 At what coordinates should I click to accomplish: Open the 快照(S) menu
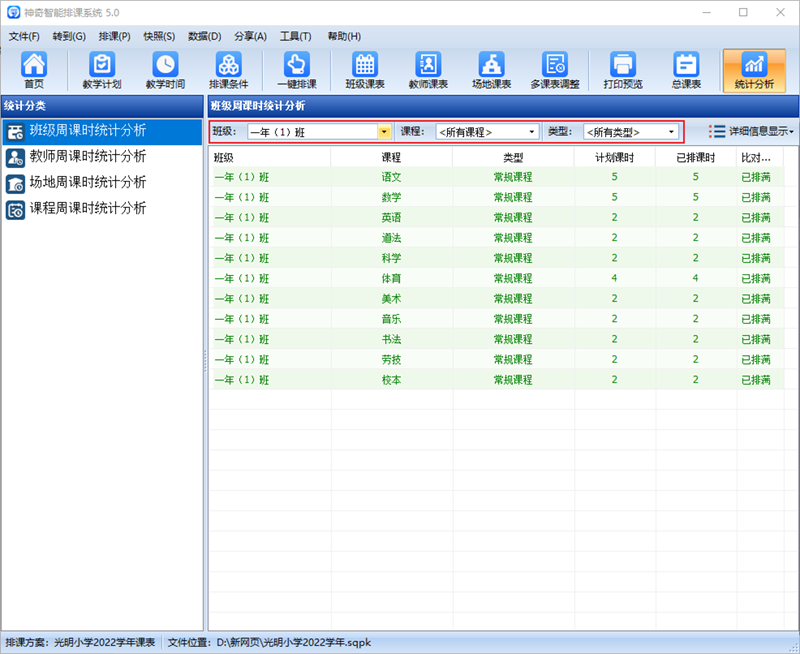[159, 36]
